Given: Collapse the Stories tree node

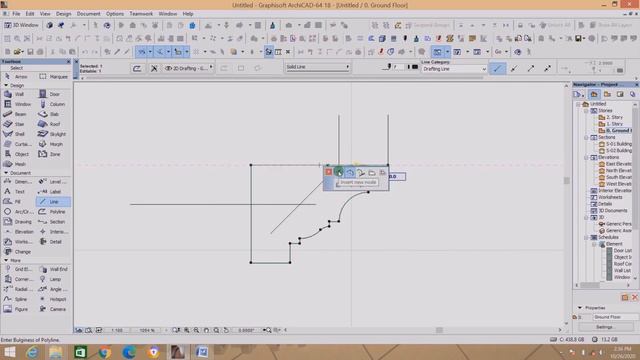Looking at the screenshot, I should [x=586, y=111].
